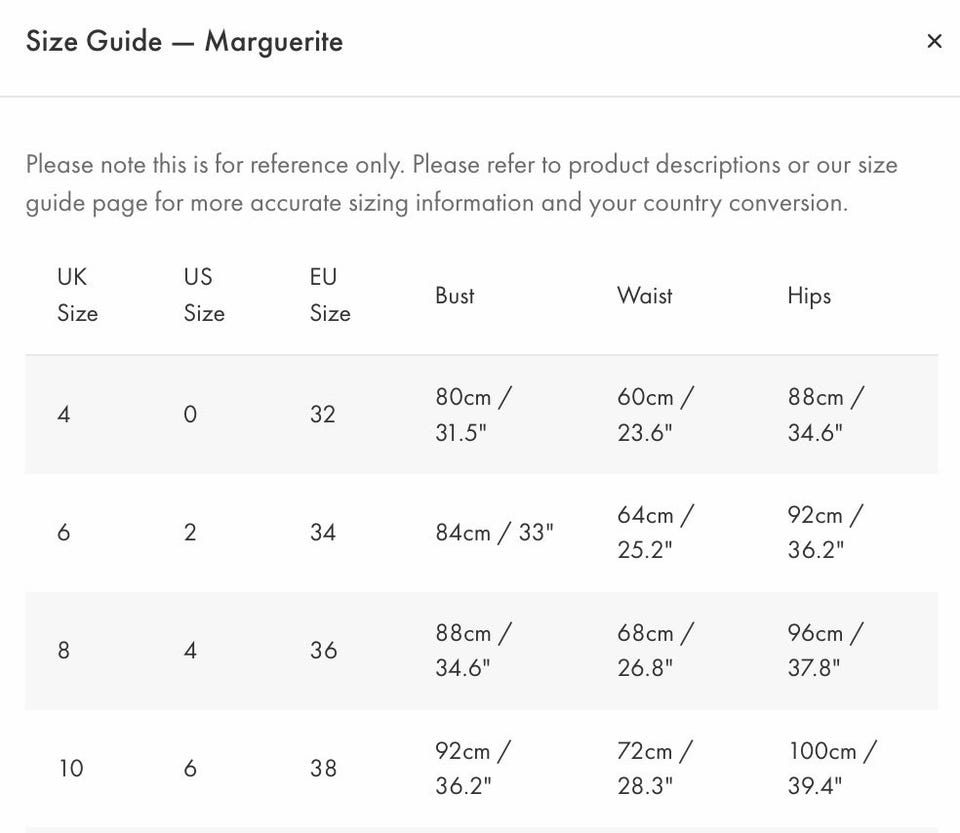Viewport: 960px width, 833px height.
Task: Click the Bust column header
Action: (455, 296)
